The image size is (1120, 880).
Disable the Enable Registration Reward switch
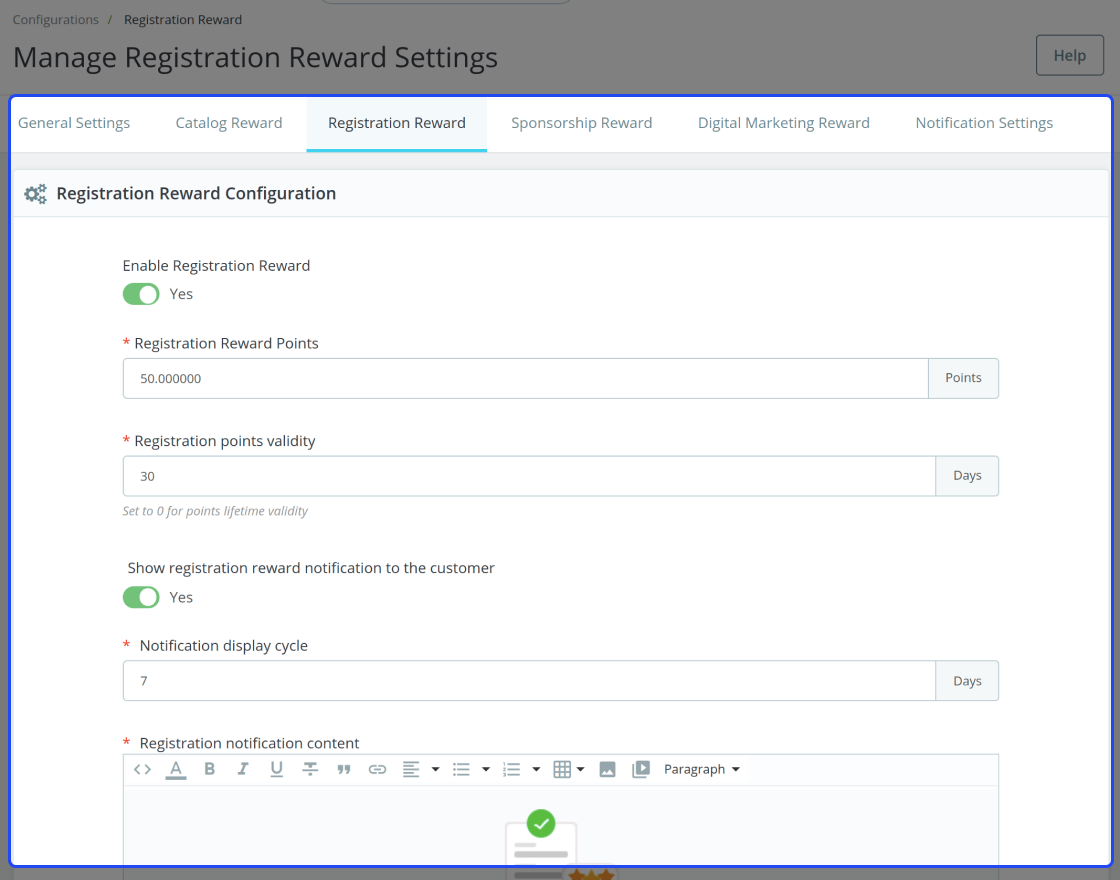(141, 294)
